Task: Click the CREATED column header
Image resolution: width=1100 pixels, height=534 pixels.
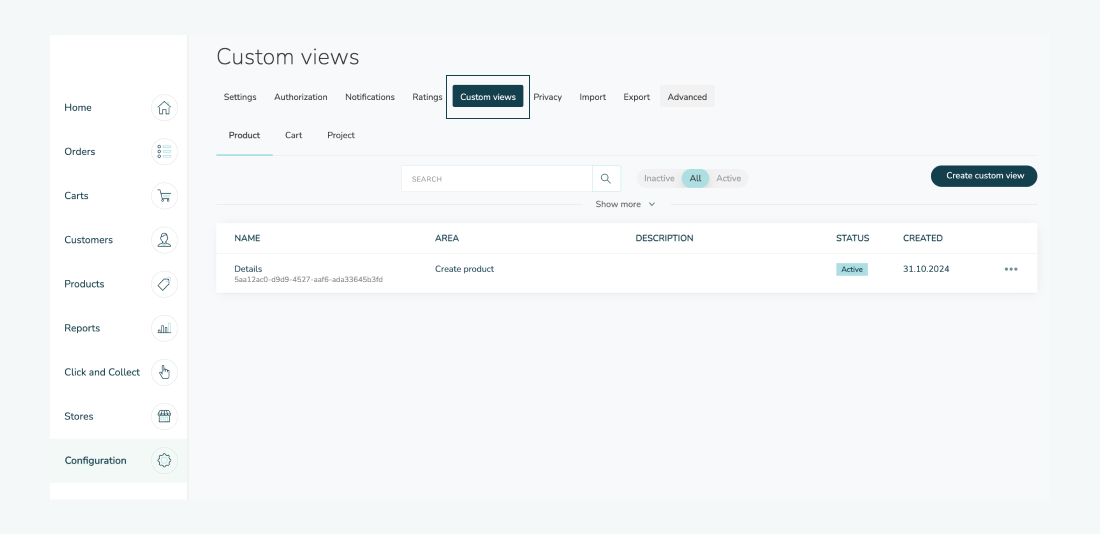Action: (x=923, y=239)
